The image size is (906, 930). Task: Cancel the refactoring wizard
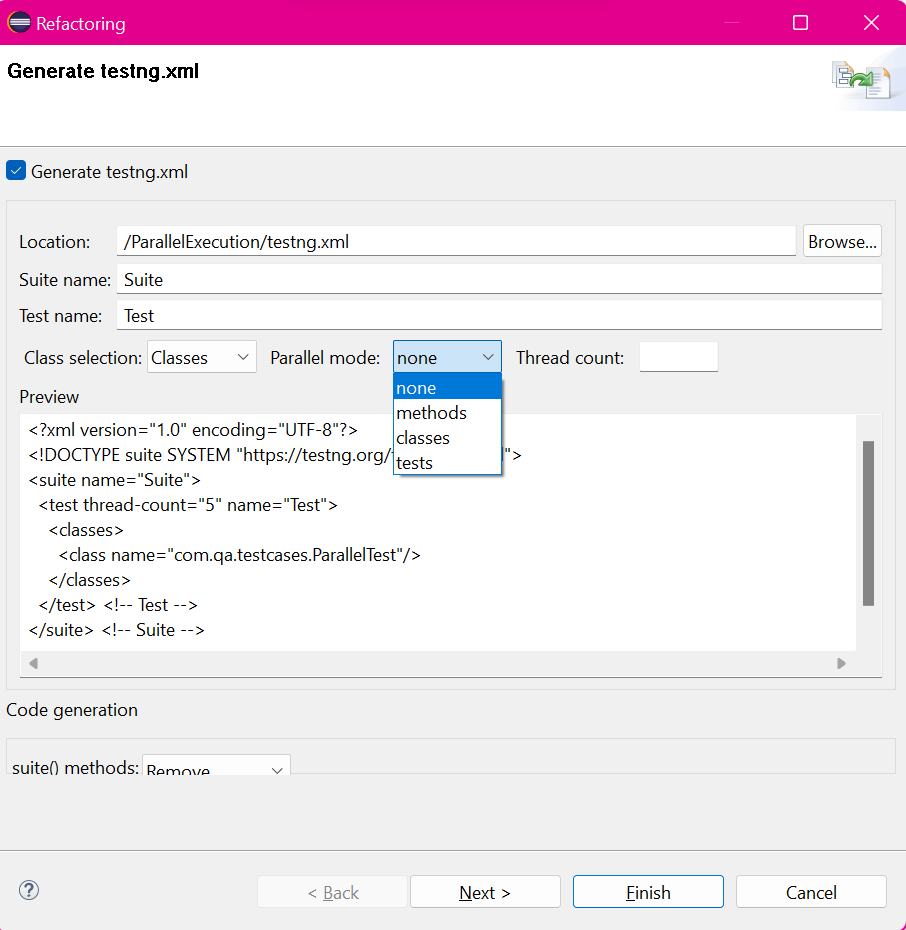(x=810, y=891)
